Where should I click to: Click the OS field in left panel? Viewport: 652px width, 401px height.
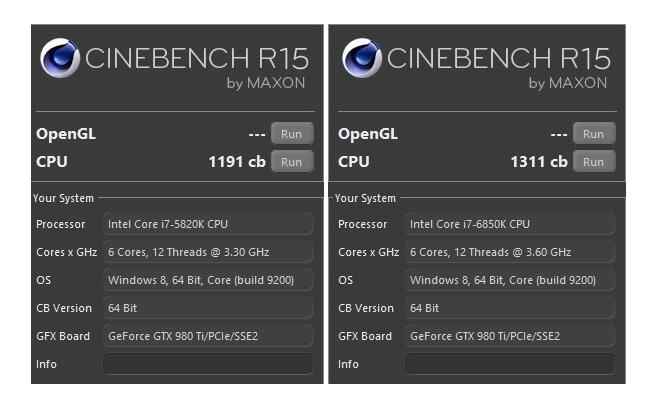click(208, 280)
